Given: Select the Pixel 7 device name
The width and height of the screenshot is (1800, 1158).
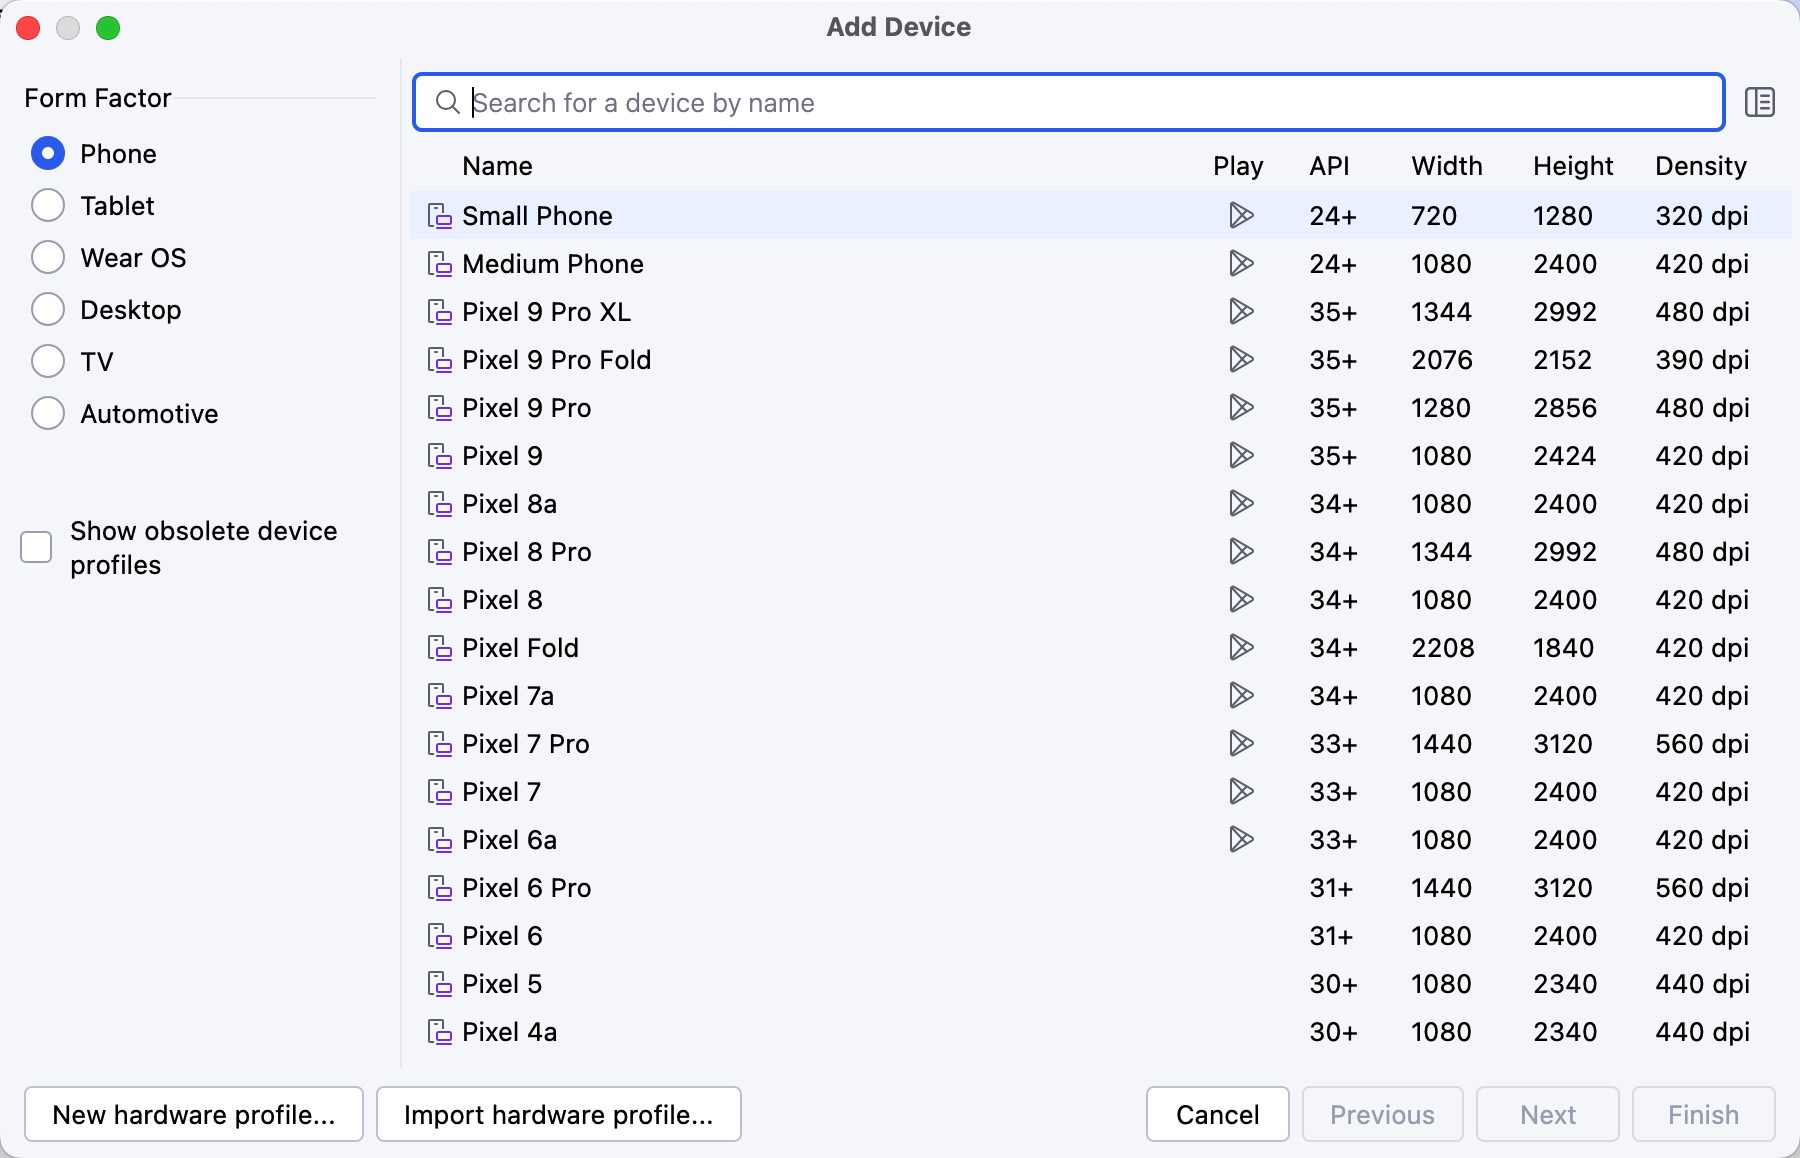Looking at the screenshot, I should pos(501,792).
